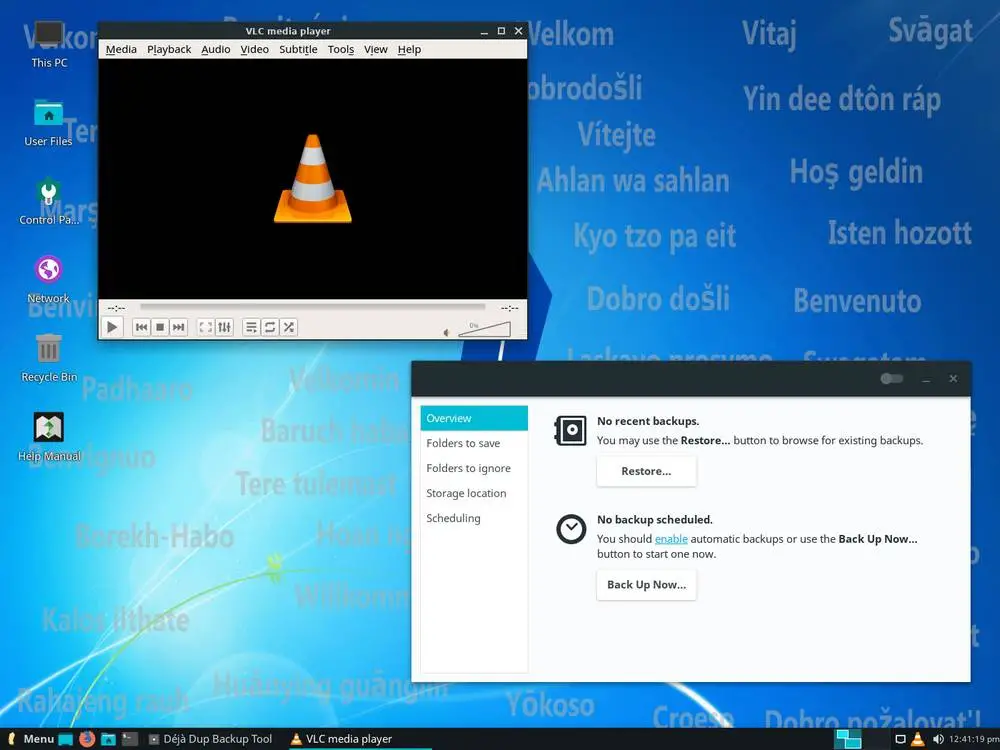Stop playback in VLC
Viewport: 1000px width, 750px height.
pyautogui.click(x=160, y=327)
